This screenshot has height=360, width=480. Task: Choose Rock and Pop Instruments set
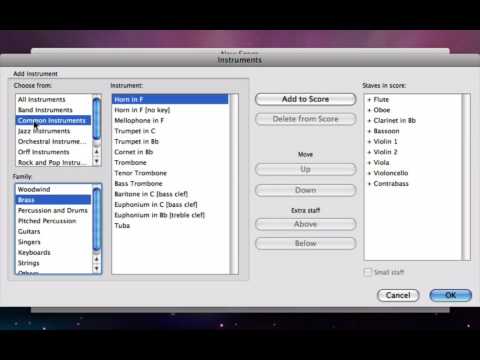[53, 162]
